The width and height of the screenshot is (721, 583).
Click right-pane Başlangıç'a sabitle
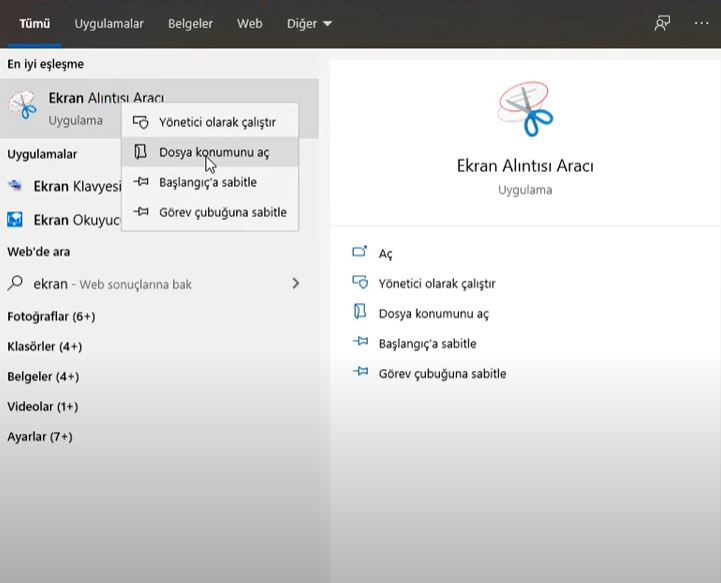pos(427,343)
